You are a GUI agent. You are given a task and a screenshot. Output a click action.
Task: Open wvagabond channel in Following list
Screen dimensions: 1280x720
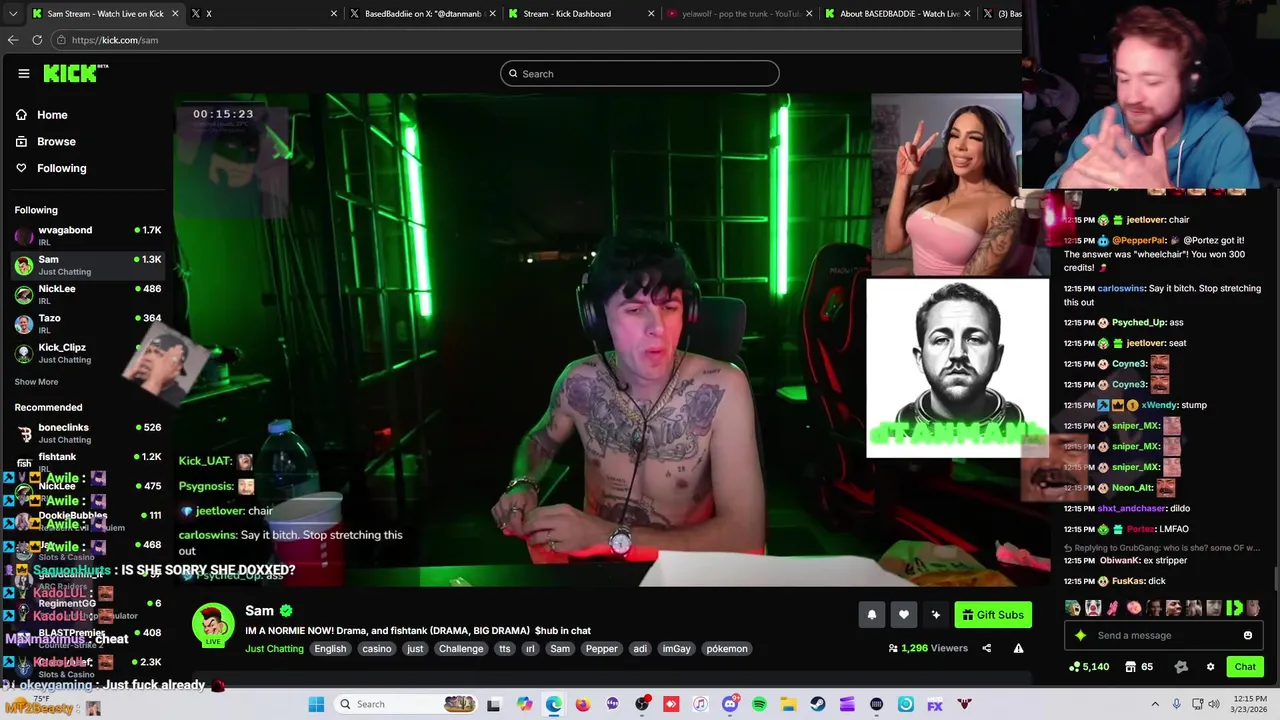tap(88, 235)
